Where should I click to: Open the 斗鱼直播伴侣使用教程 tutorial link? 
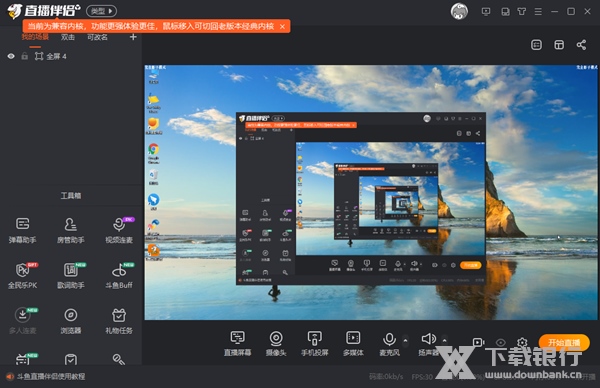coord(51,377)
